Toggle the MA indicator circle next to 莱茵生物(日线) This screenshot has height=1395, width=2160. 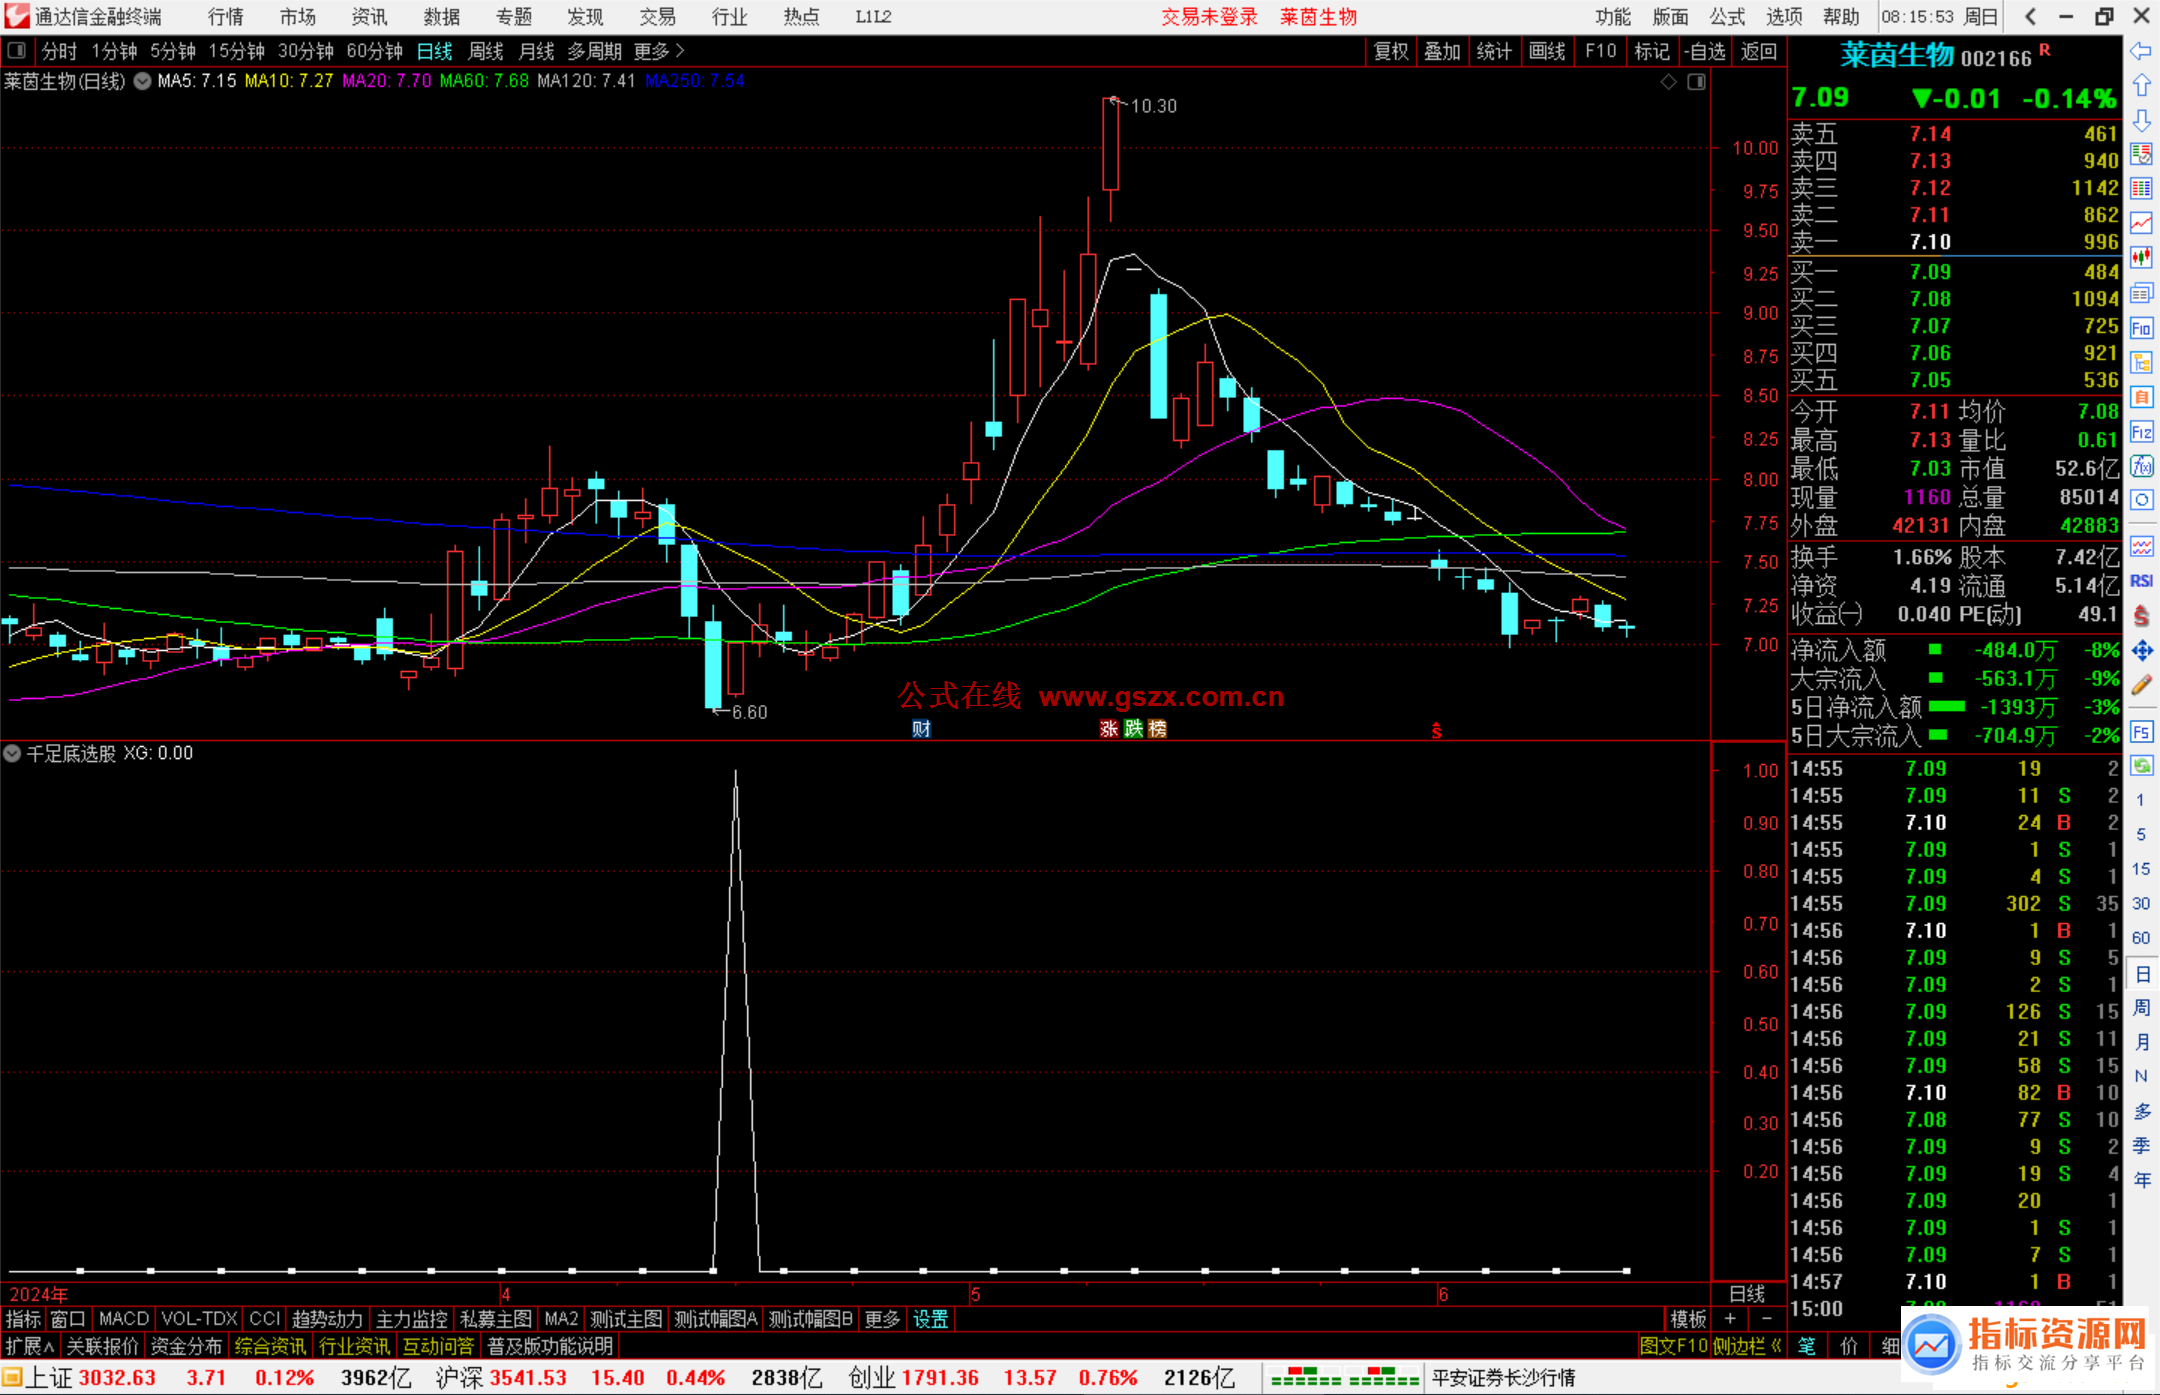pyautogui.click(x=142, y=81)
